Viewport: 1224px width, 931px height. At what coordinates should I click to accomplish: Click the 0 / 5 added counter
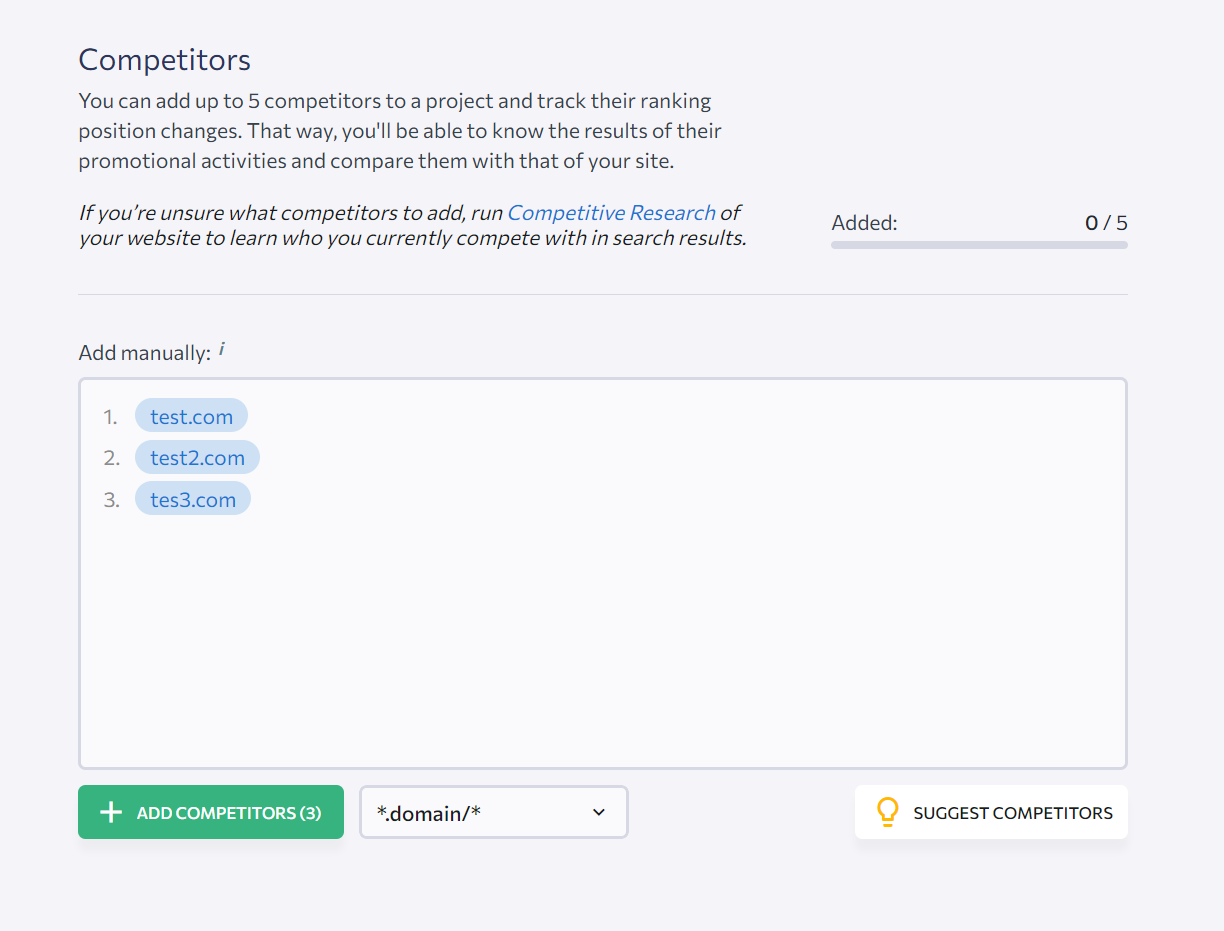point(1106,223)
